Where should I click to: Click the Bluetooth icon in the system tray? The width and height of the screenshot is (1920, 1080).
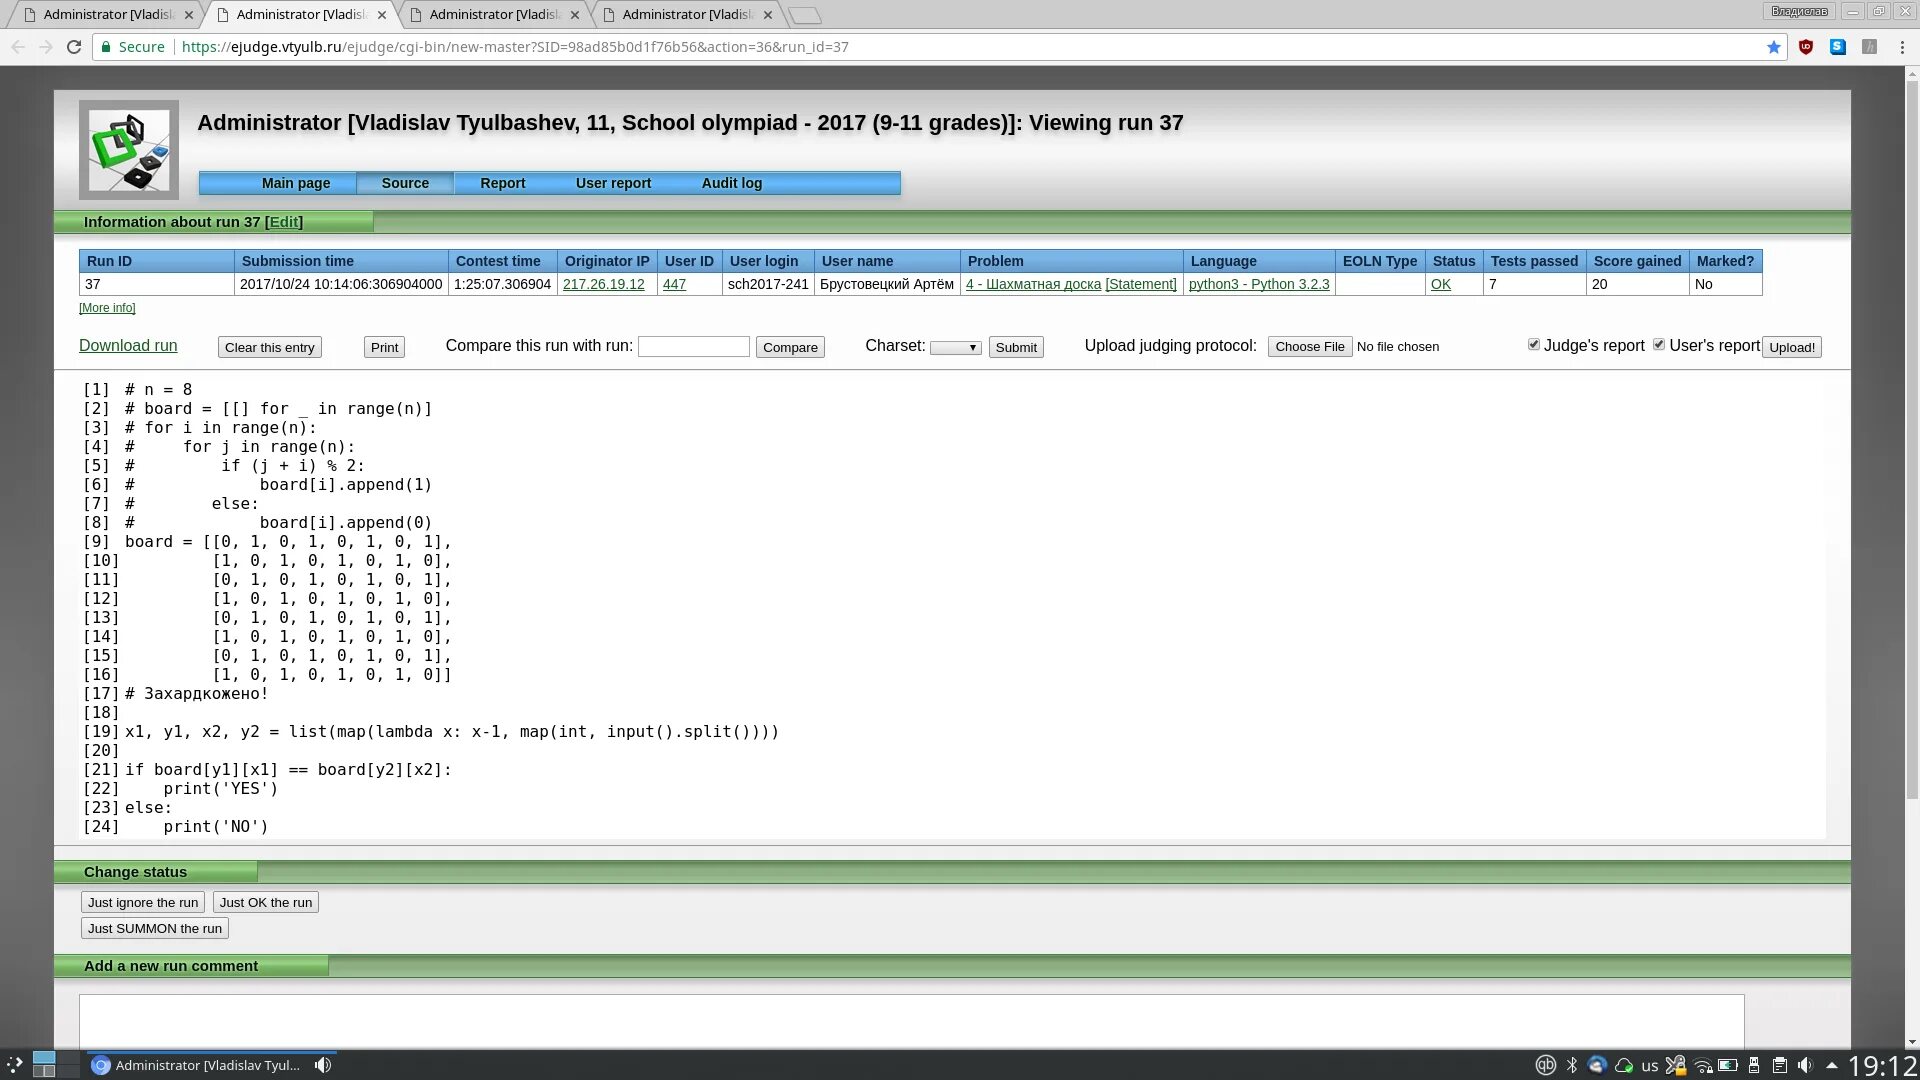[x=1572, y=1065]
